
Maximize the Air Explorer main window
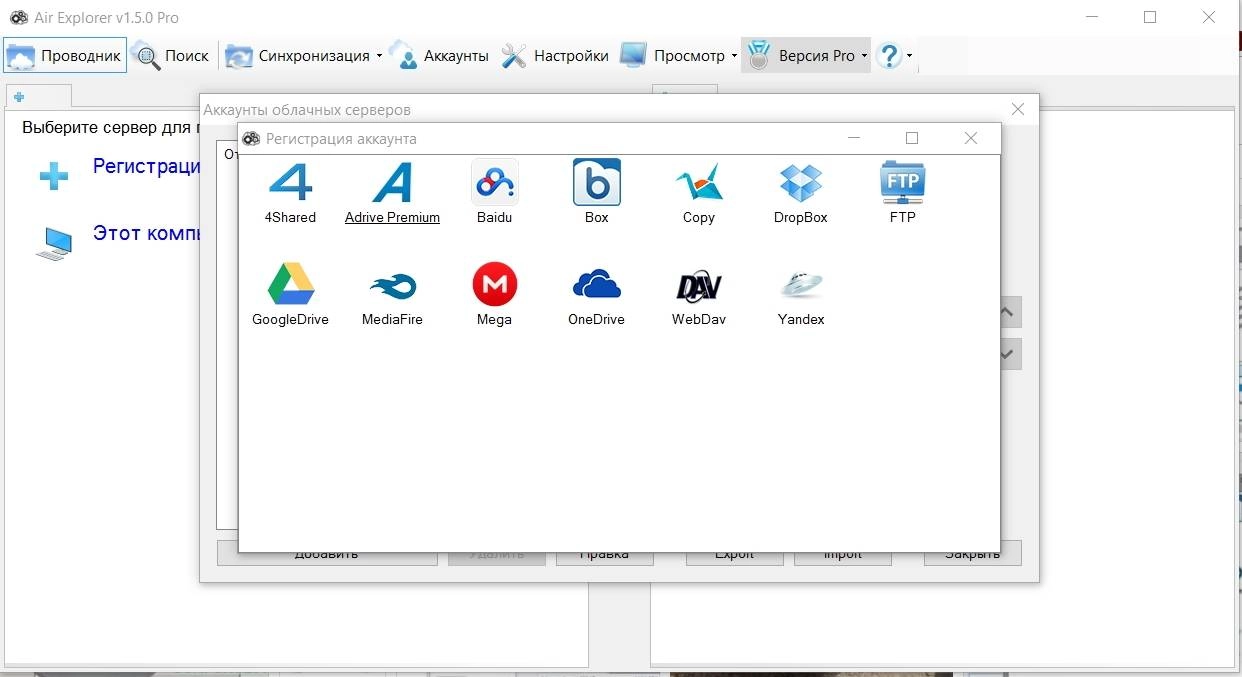pos(1150,17)
